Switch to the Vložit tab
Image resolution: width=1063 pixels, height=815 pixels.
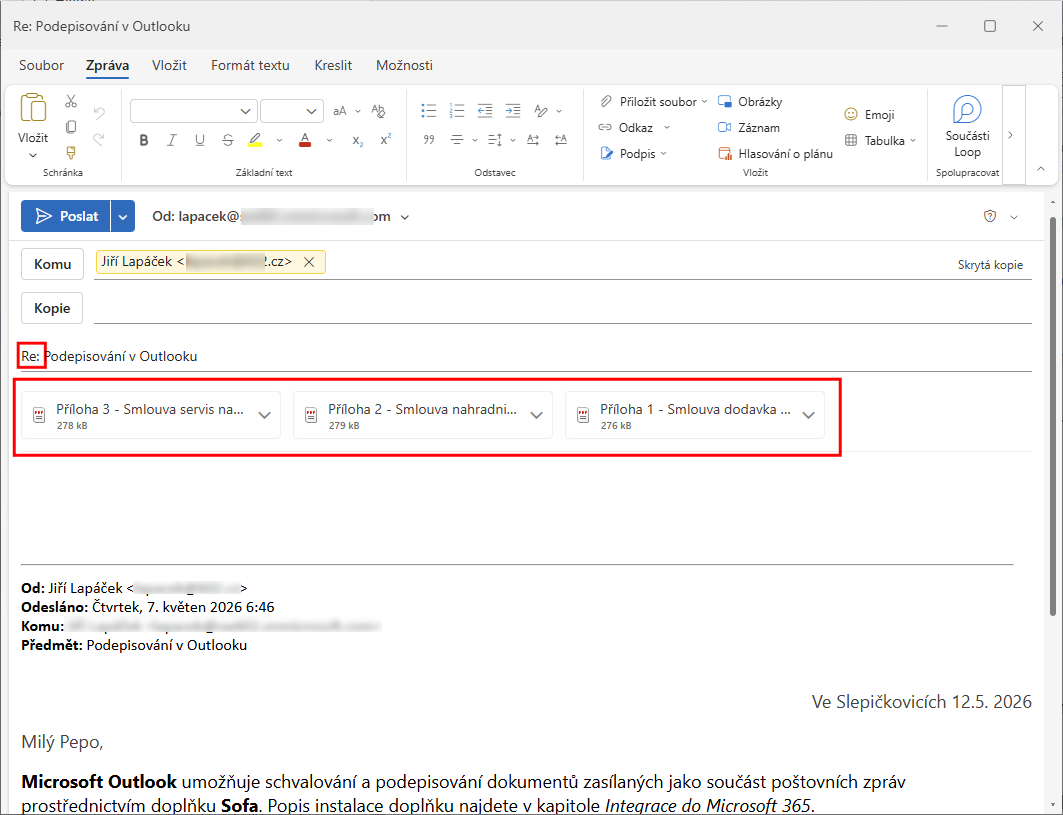click(x=169, y=66)
